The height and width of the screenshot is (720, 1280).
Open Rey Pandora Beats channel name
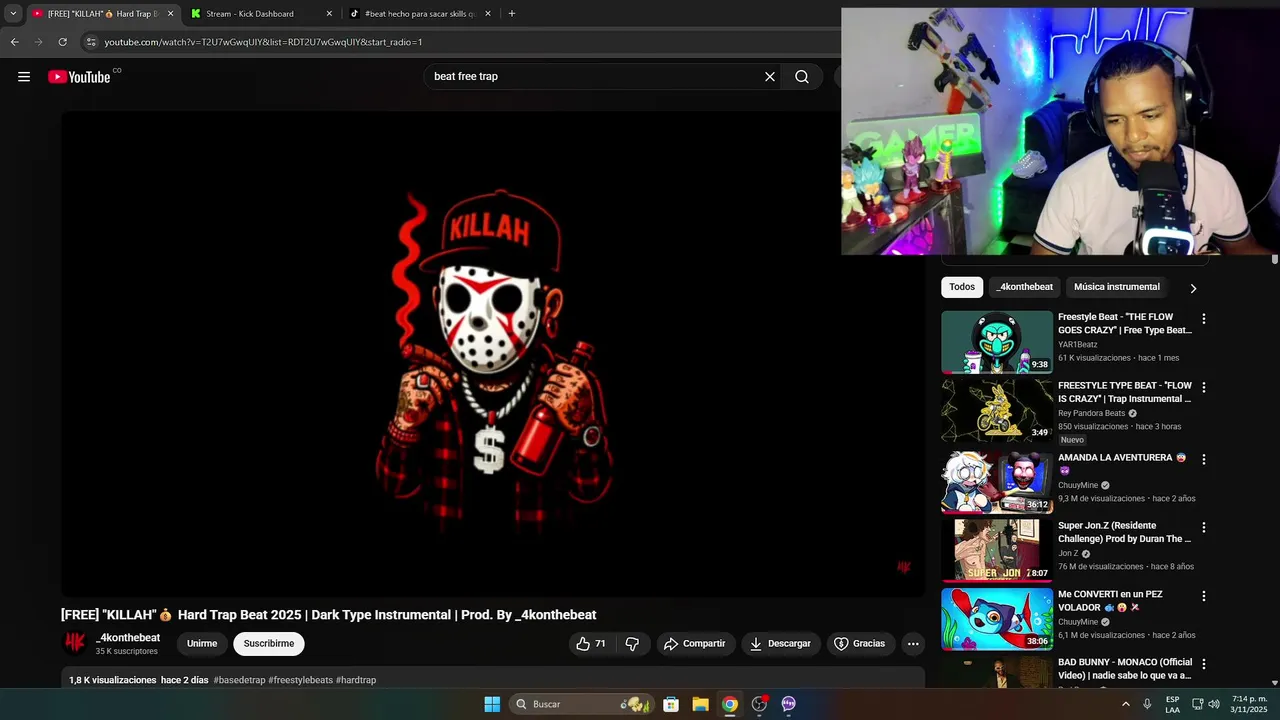click(x=1091, y=413)
